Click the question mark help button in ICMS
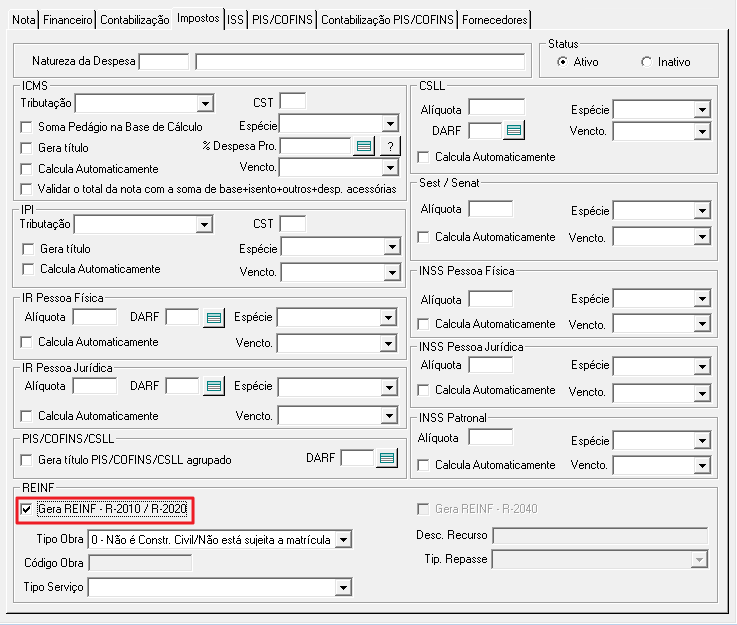Screen dimensions: 737x625 390,147
